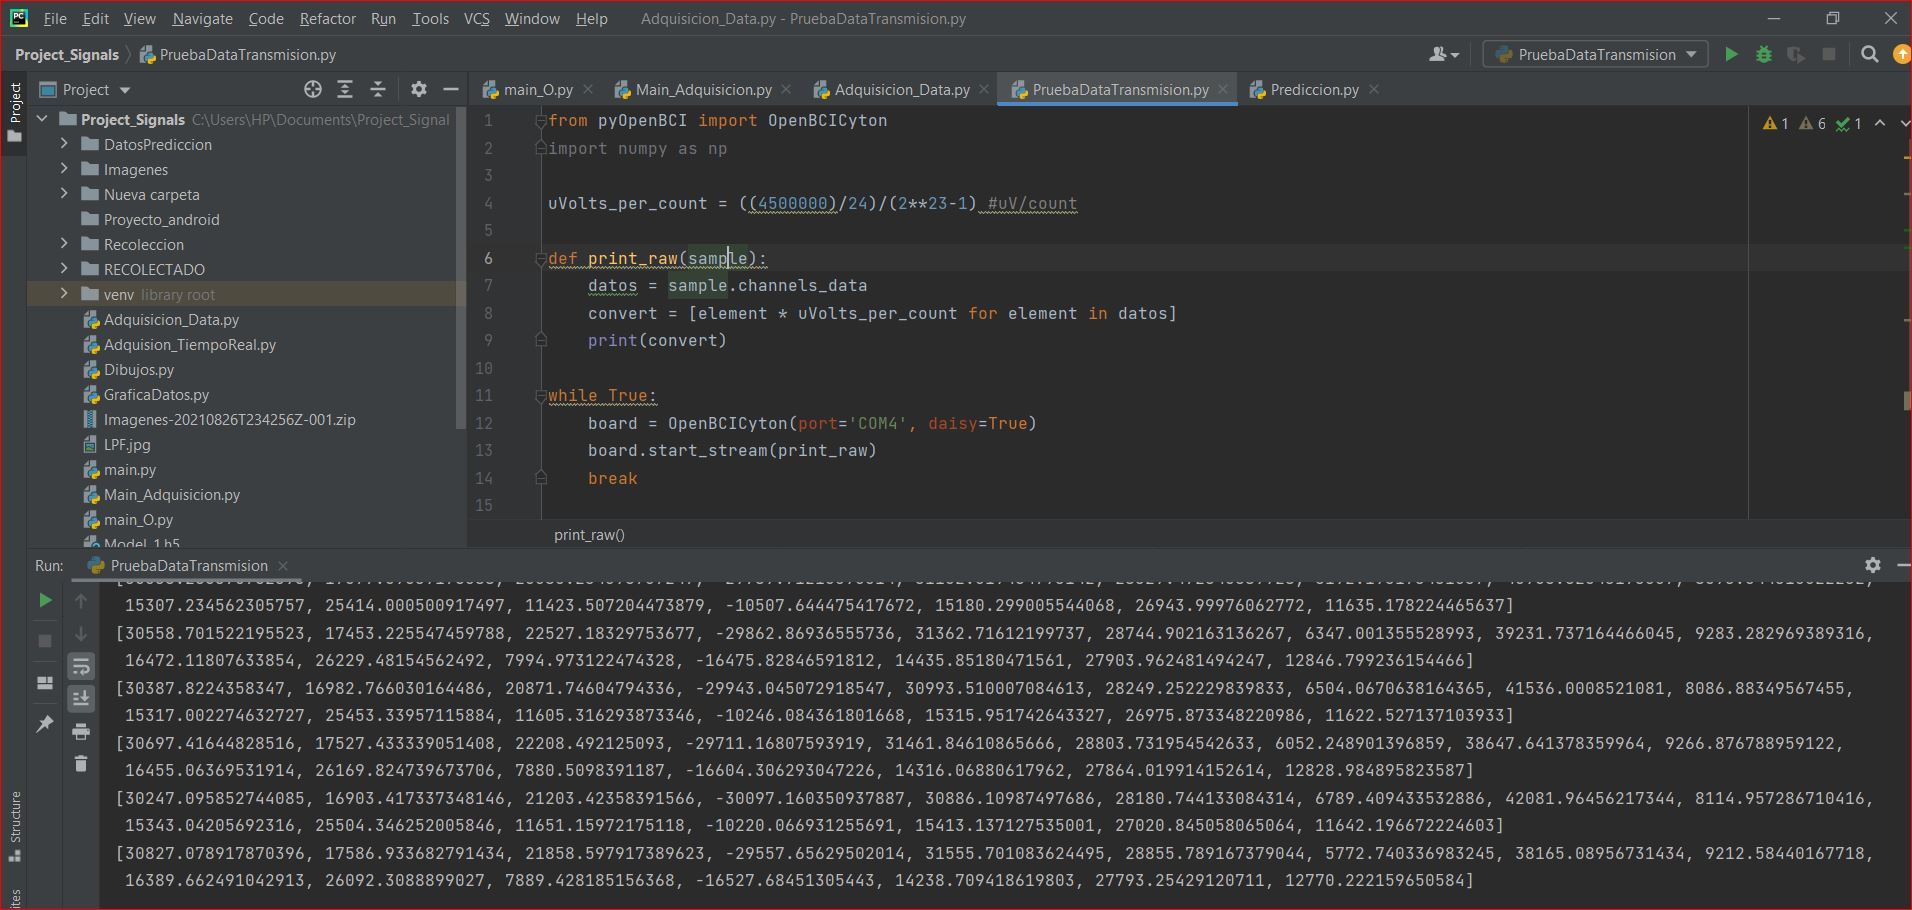1912x910 pixels.
Task: Open Search Everywhere magnifier icon
Action: coord(1869,55)
